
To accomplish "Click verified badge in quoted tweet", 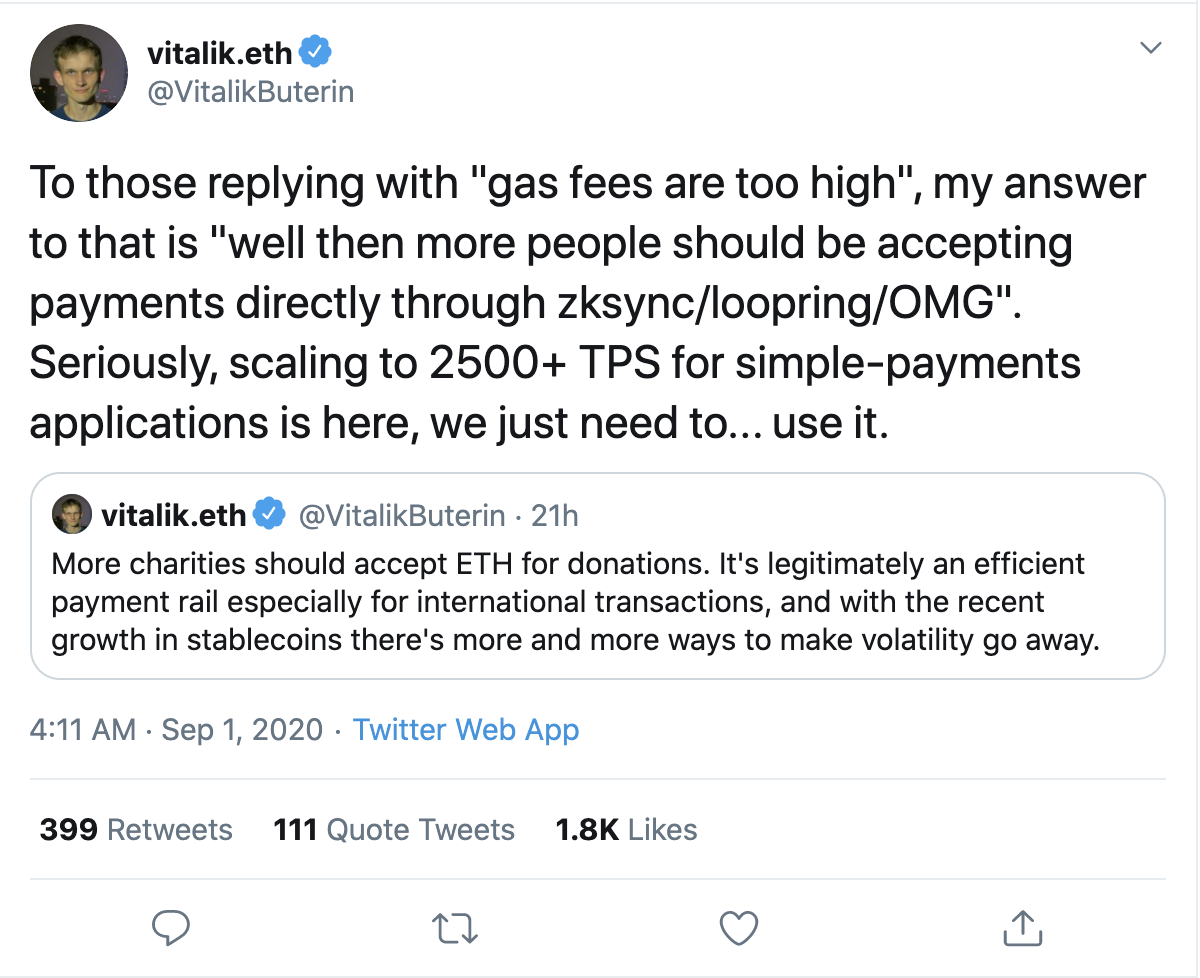I will coord(267,516).
